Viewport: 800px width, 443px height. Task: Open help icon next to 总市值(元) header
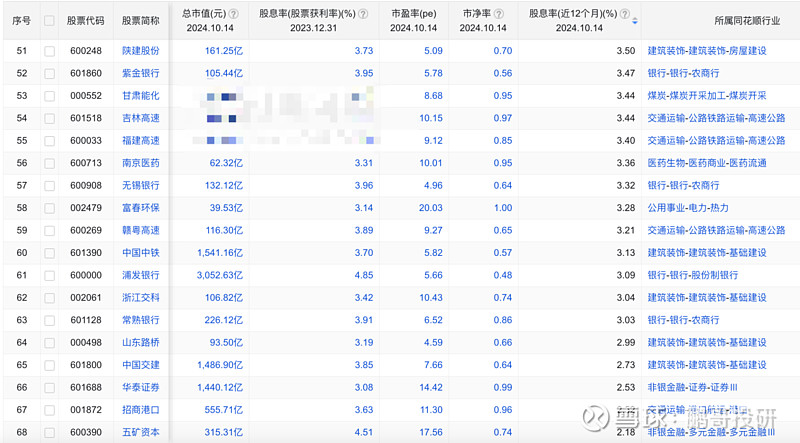click(234, 14)
